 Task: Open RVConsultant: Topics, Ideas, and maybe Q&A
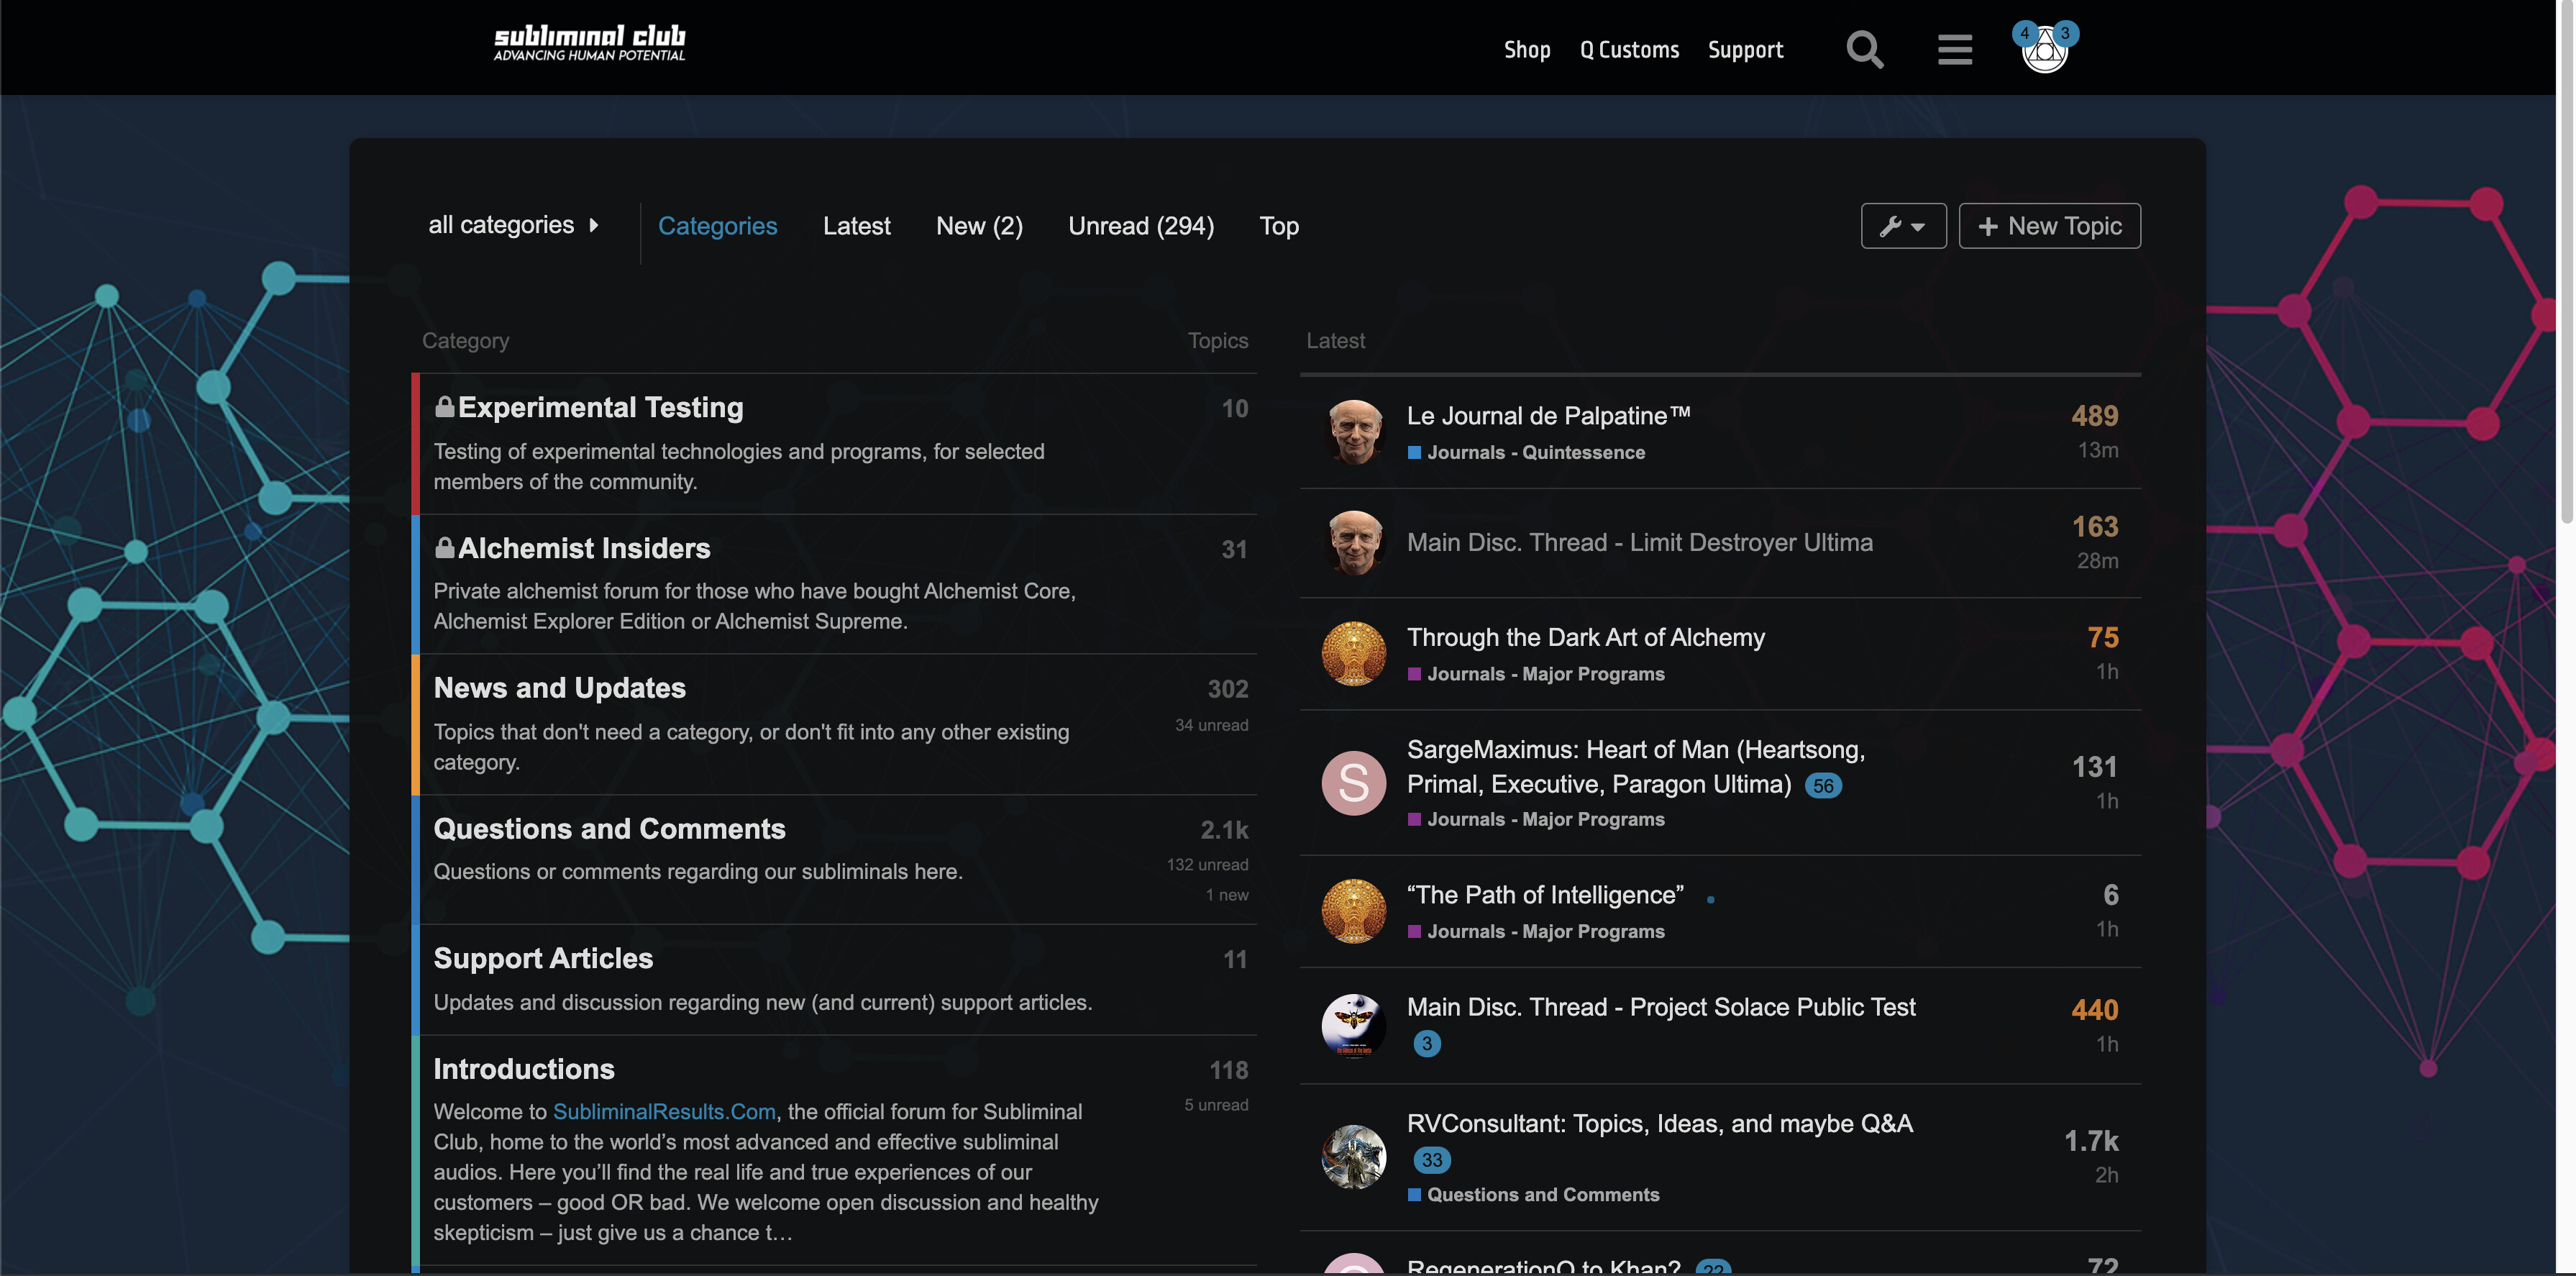1660,1124
